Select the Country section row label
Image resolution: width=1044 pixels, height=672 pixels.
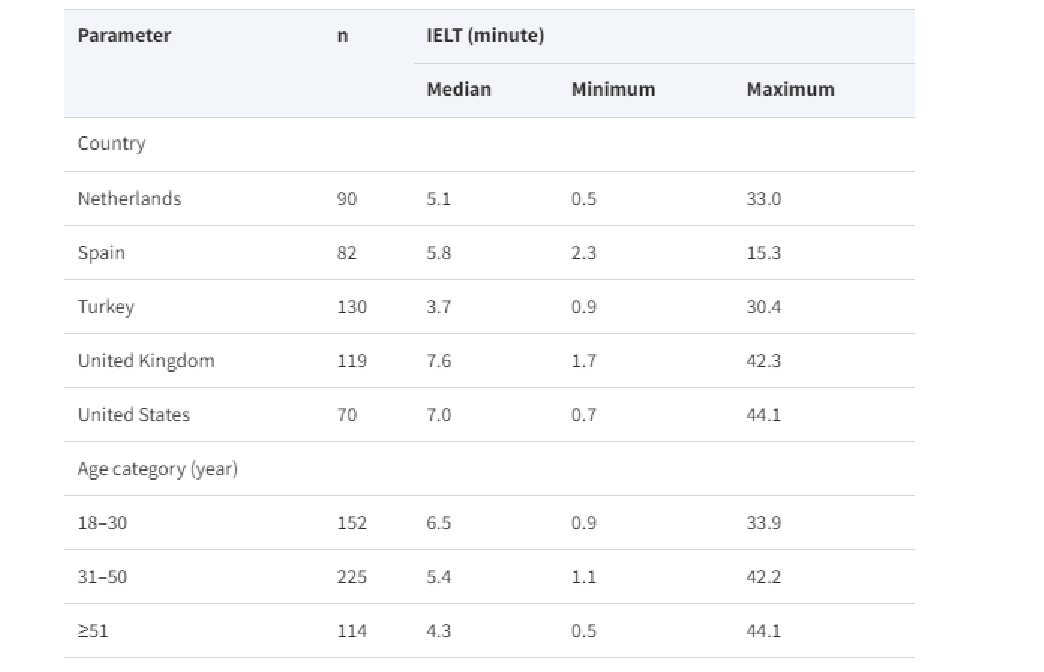pos(111,144)
